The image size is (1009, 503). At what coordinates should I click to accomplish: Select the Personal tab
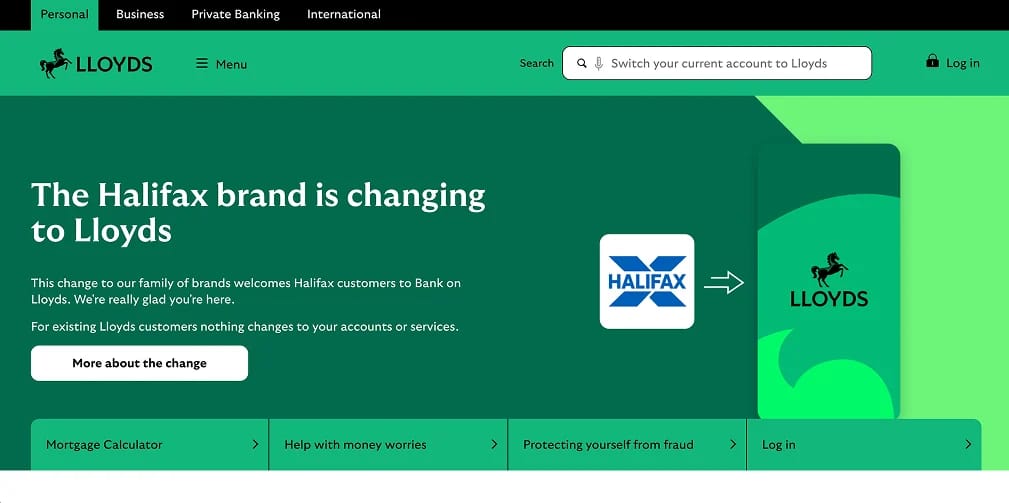pos(64,14)
